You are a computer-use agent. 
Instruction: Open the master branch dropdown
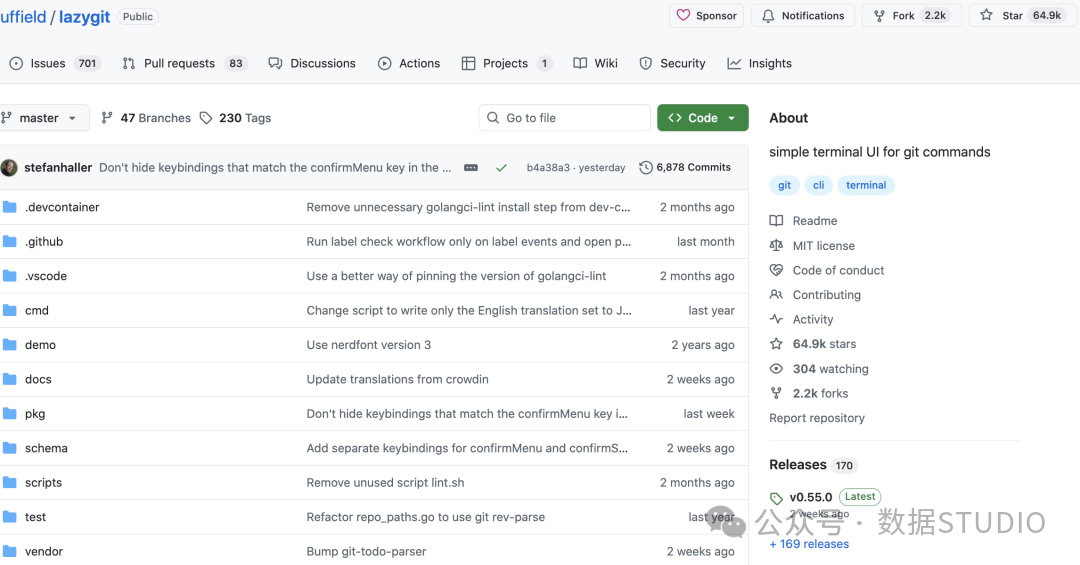coord(43,118)
